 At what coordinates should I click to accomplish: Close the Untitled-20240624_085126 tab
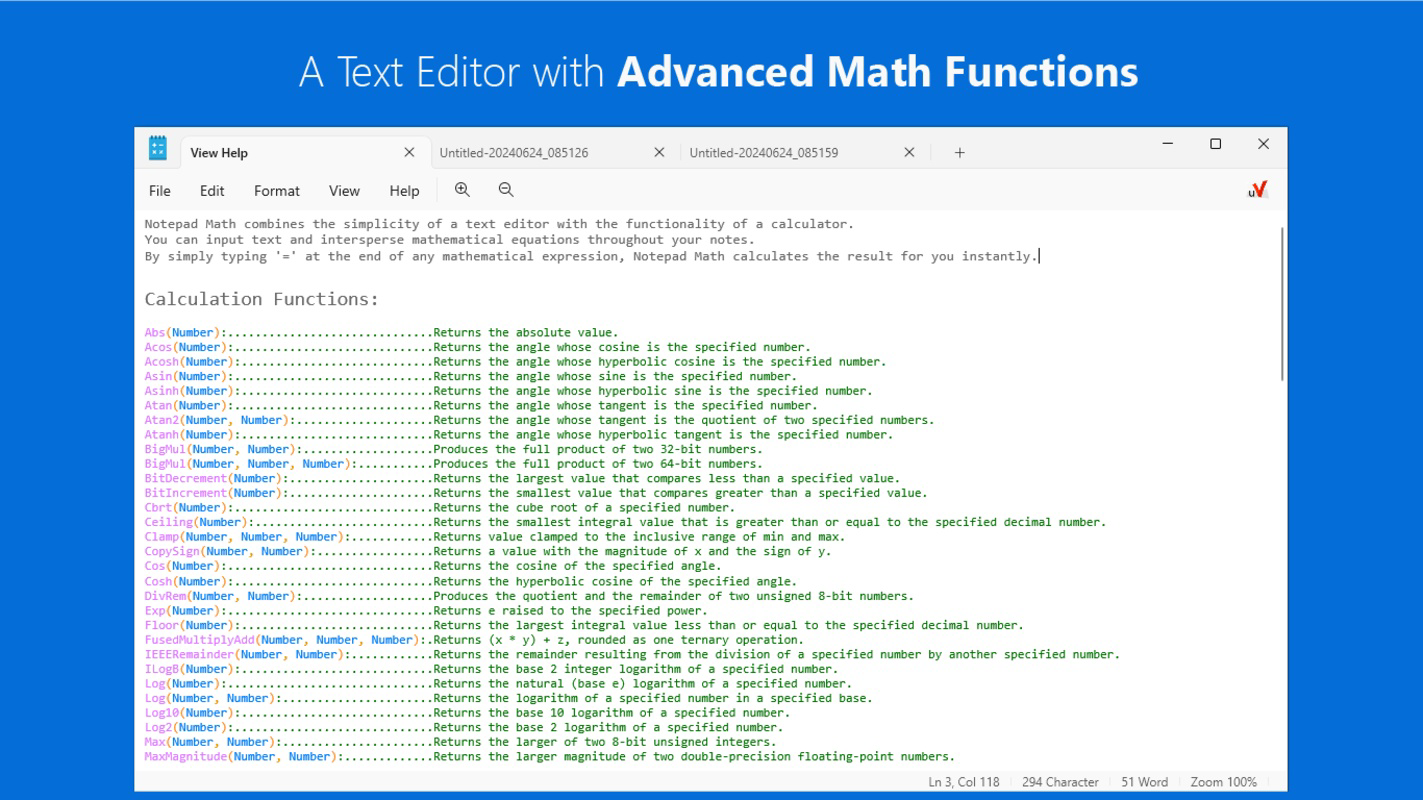click(659, 152)
